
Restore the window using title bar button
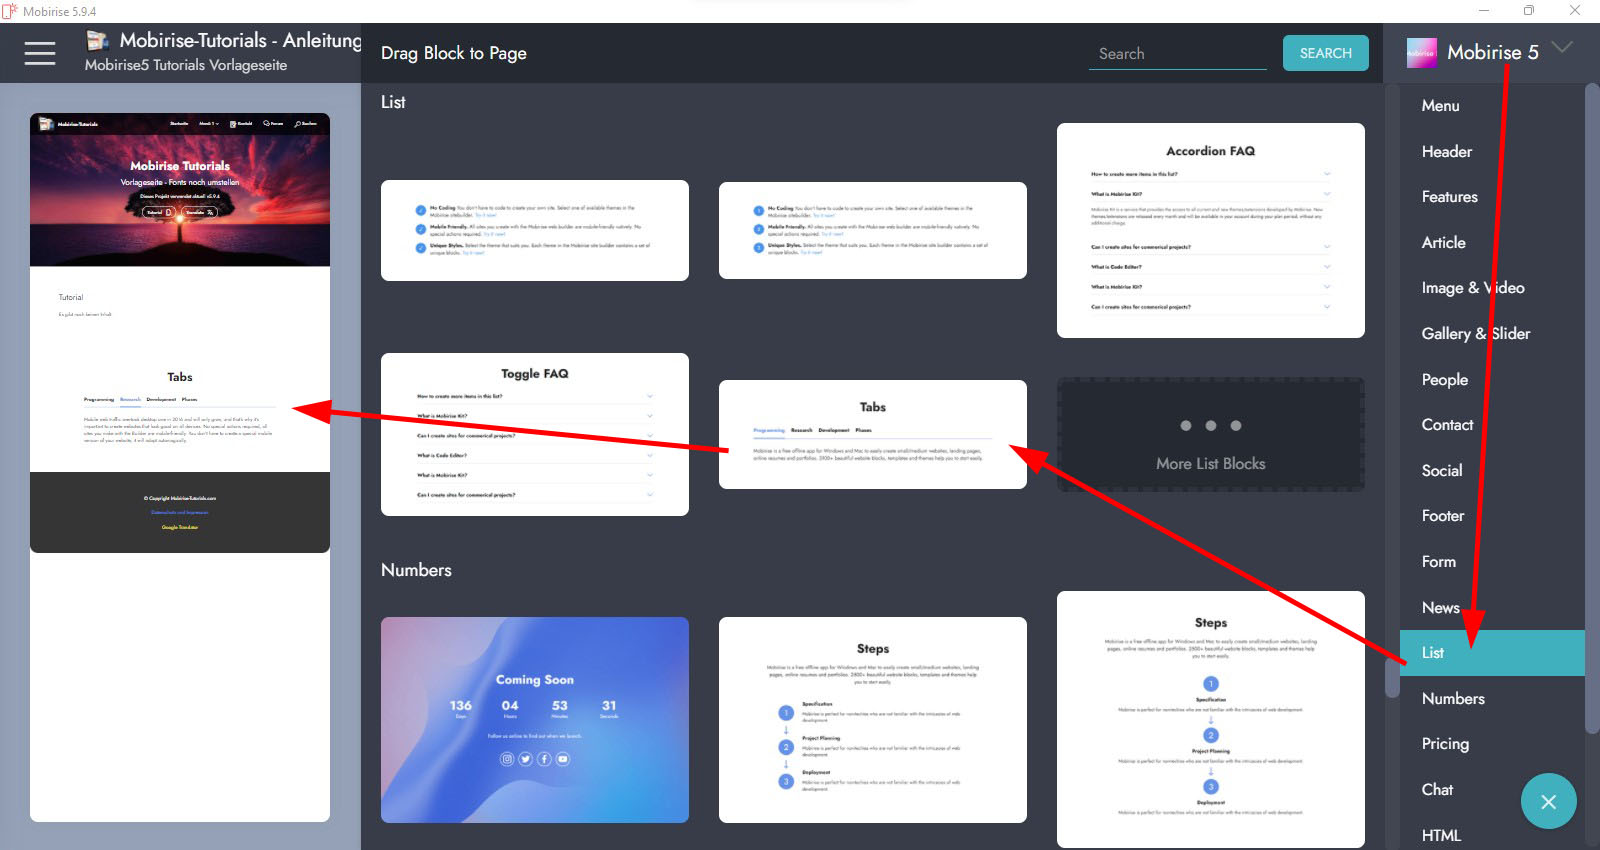[x=1528, y=11]
